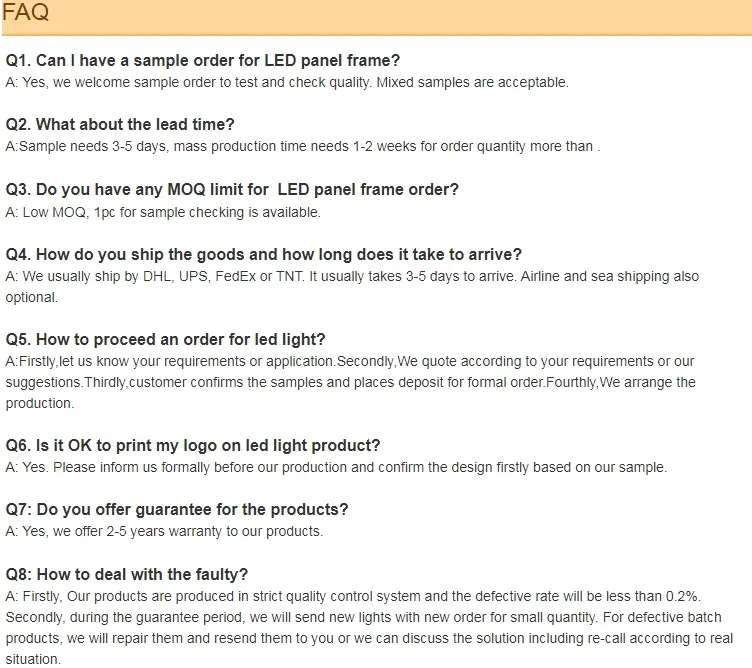Select the Q3 MOQ limit question

[232, 189]
